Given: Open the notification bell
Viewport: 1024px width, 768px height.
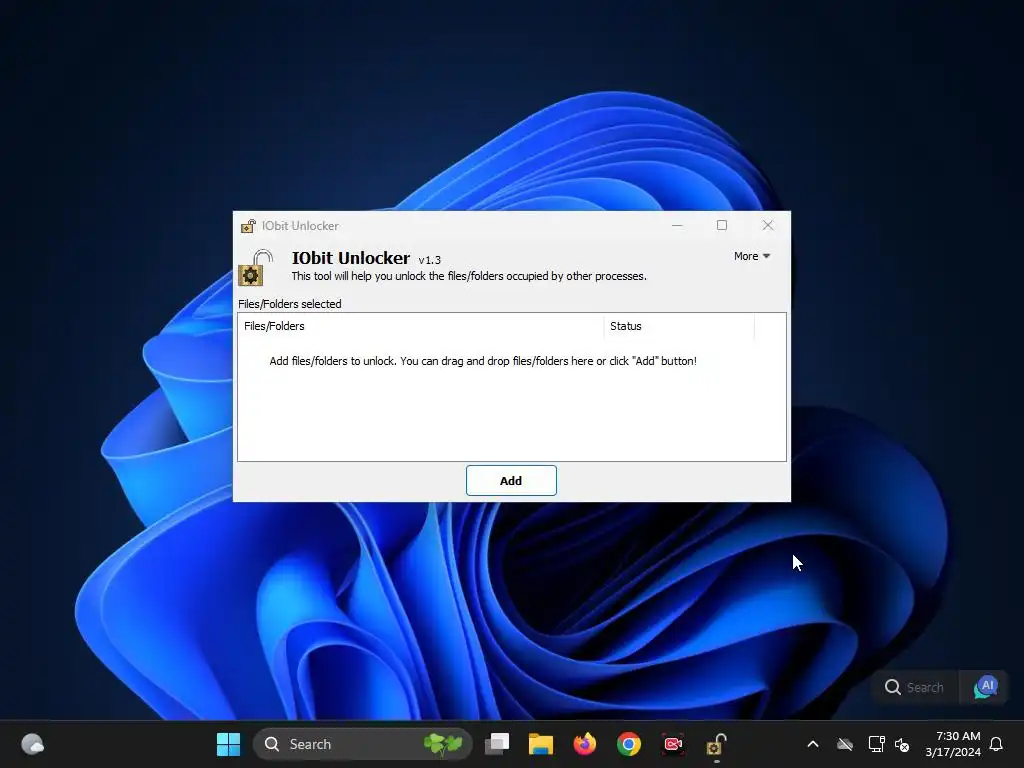Looking at the screenshot, I should (997, 744).
